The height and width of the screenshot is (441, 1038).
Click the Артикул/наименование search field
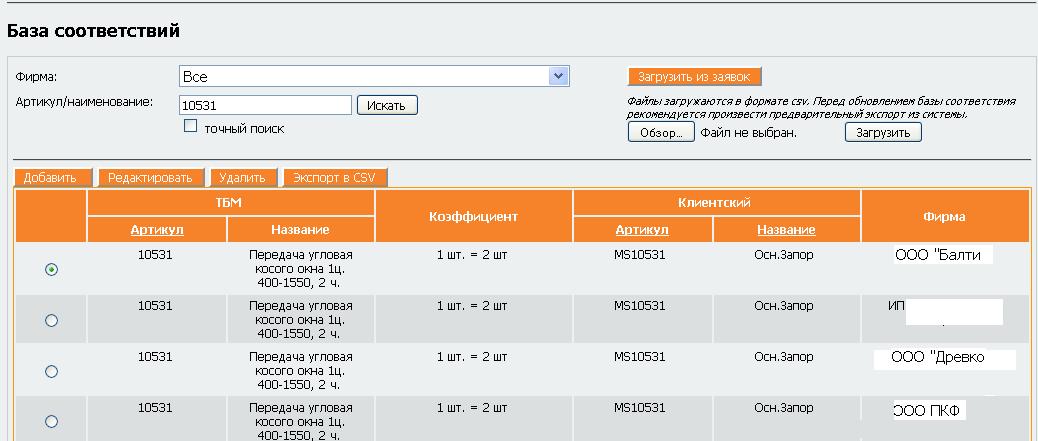[265, 105]
